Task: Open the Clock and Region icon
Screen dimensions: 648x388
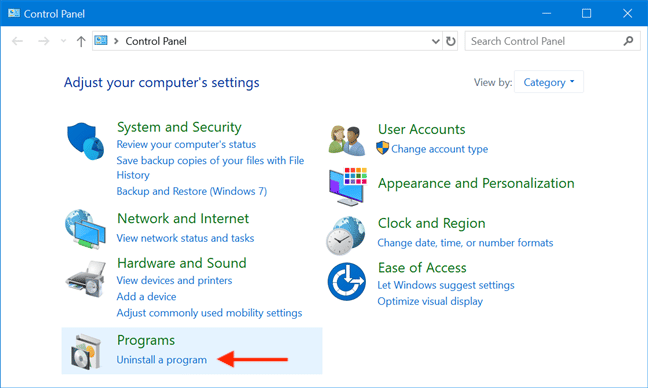Action: point(346,236)
